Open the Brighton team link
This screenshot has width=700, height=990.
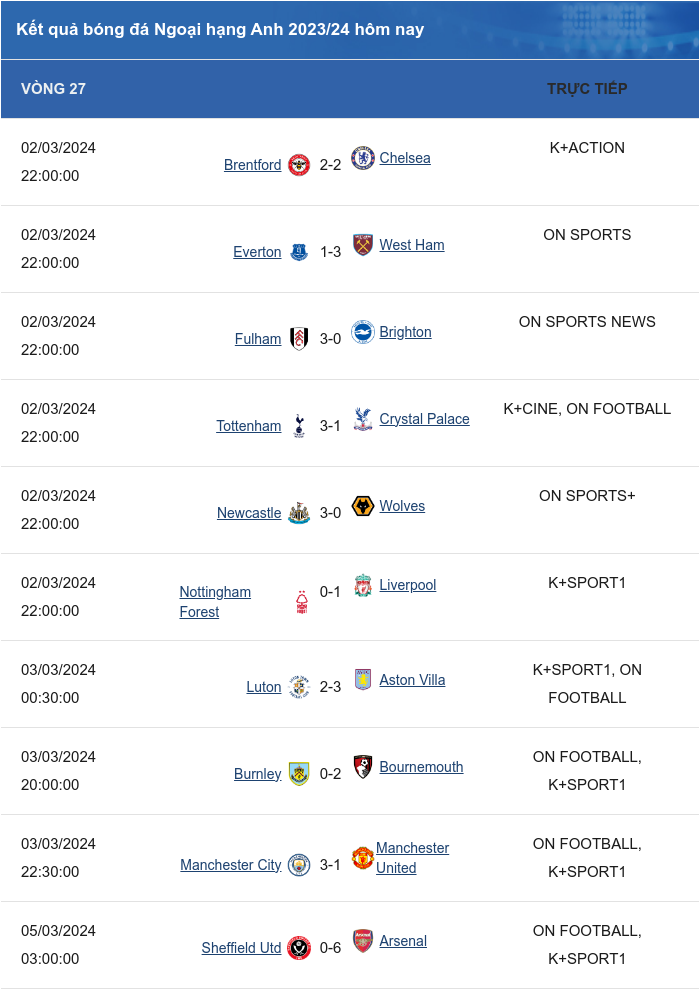pyautogui.click(x=405, y=331)
